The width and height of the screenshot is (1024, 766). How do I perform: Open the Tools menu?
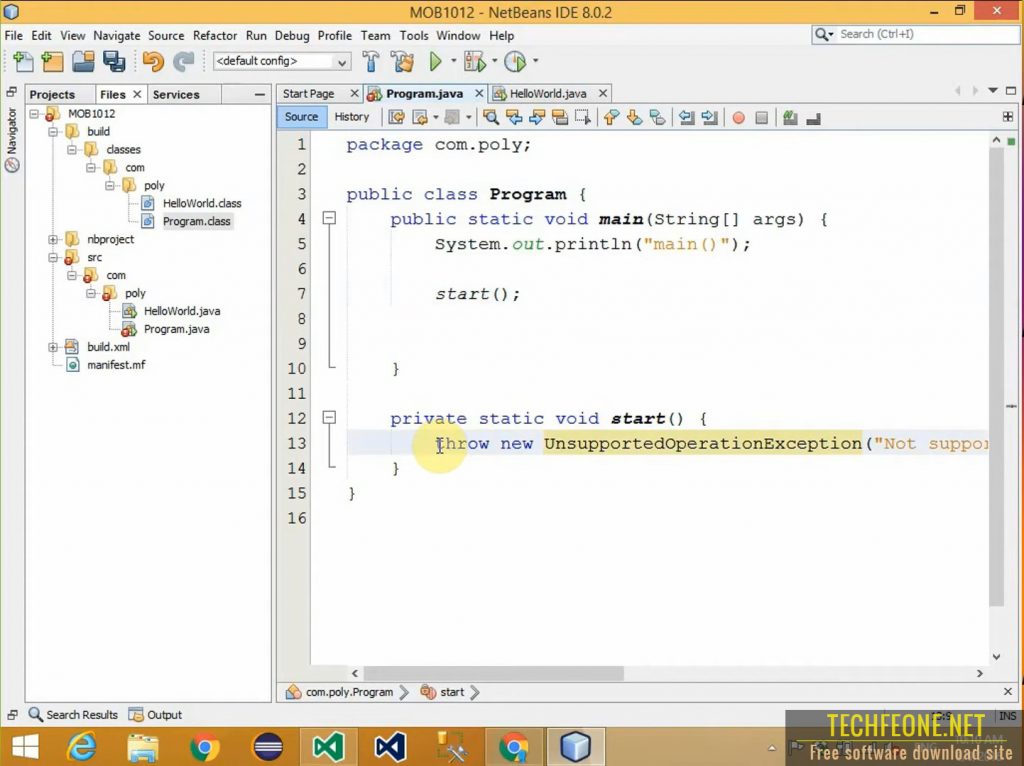click(x=414, y=36)
